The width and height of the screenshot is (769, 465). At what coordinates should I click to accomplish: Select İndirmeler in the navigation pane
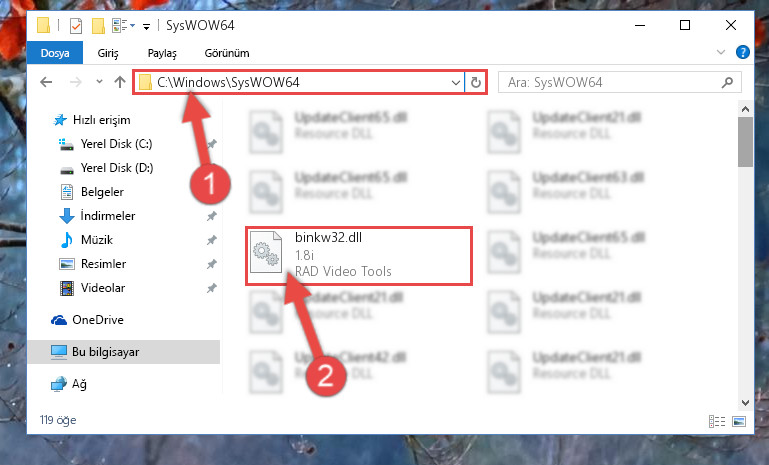point(108,216)
